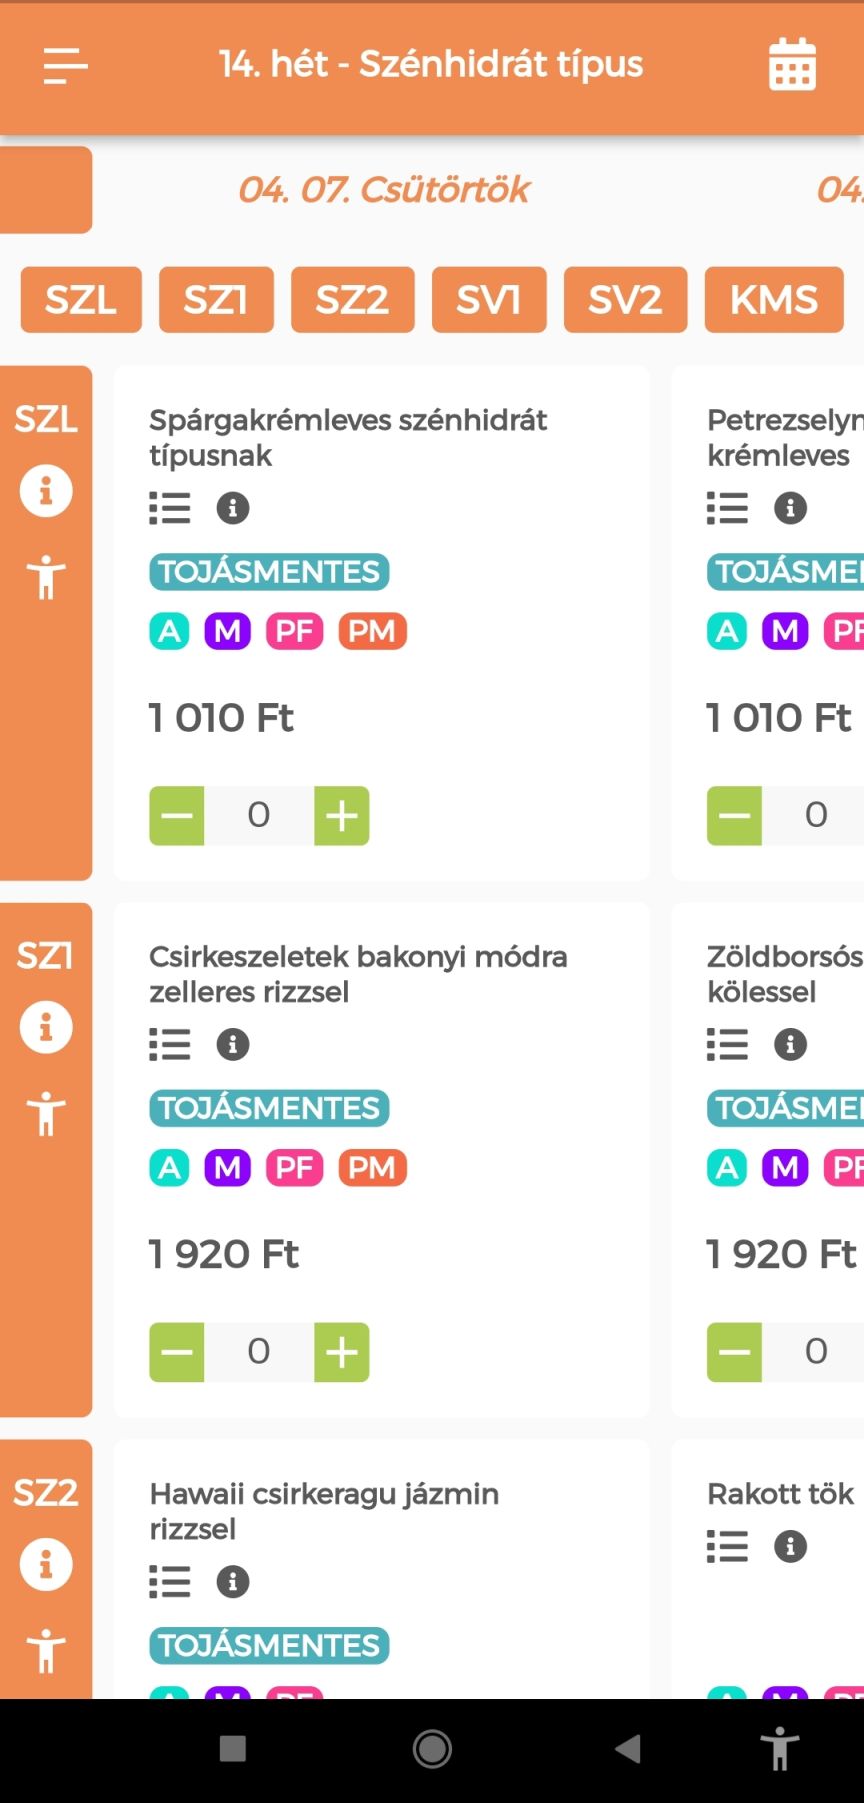Decrease Petrezselyem krémleves quantity with minus
The image size is (864, 1803).
(734, 816)
